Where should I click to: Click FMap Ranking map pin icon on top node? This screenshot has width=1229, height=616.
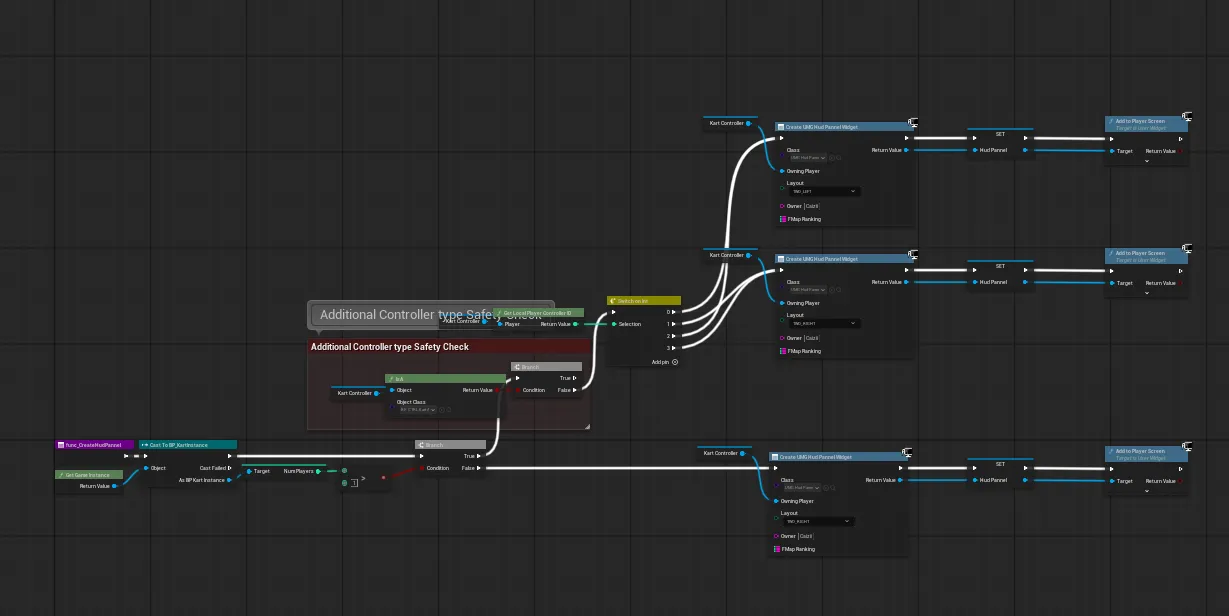click(782, 219)
